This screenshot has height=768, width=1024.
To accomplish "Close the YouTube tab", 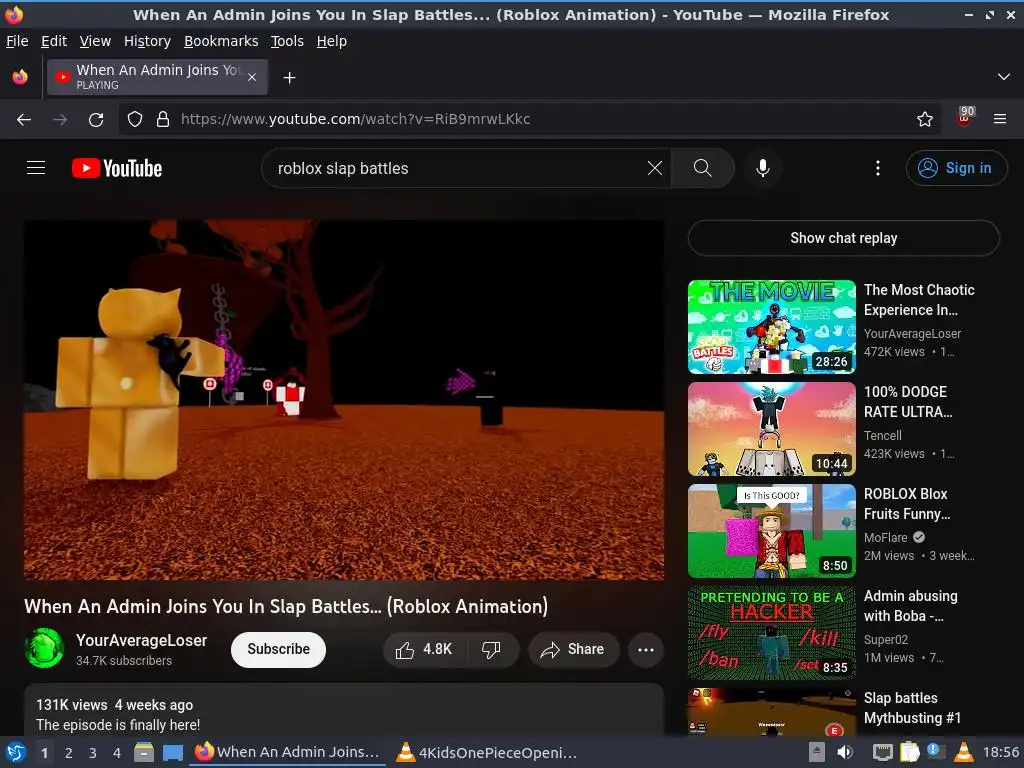I will coord(252,77).
